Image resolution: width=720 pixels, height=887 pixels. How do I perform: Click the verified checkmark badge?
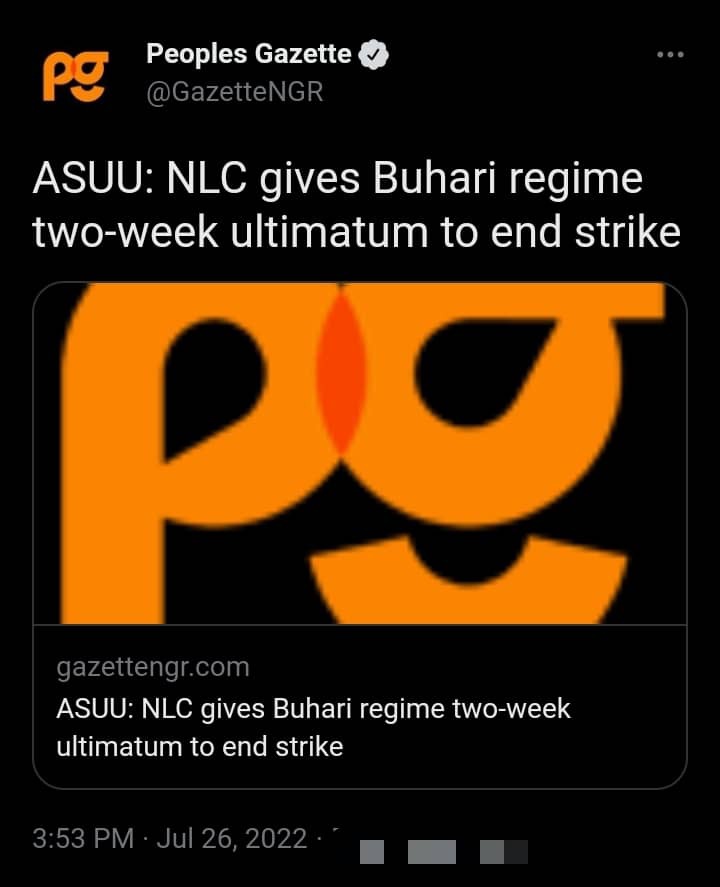point(374,55)
